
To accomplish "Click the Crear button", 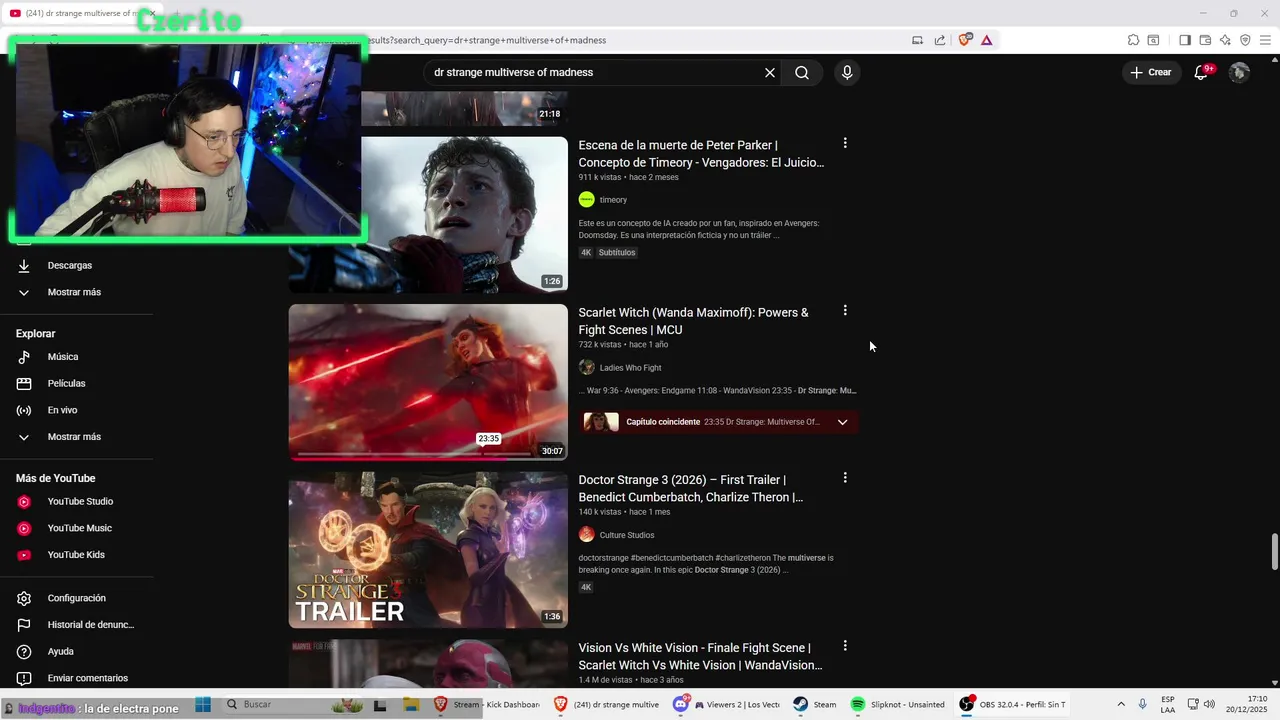I will click(1150, 72).
